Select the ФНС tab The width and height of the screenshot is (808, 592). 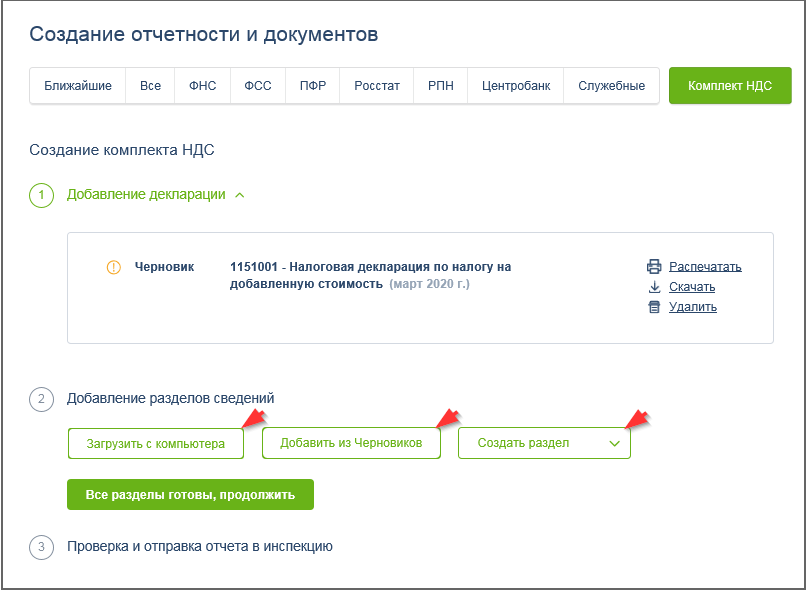[202, 86]
